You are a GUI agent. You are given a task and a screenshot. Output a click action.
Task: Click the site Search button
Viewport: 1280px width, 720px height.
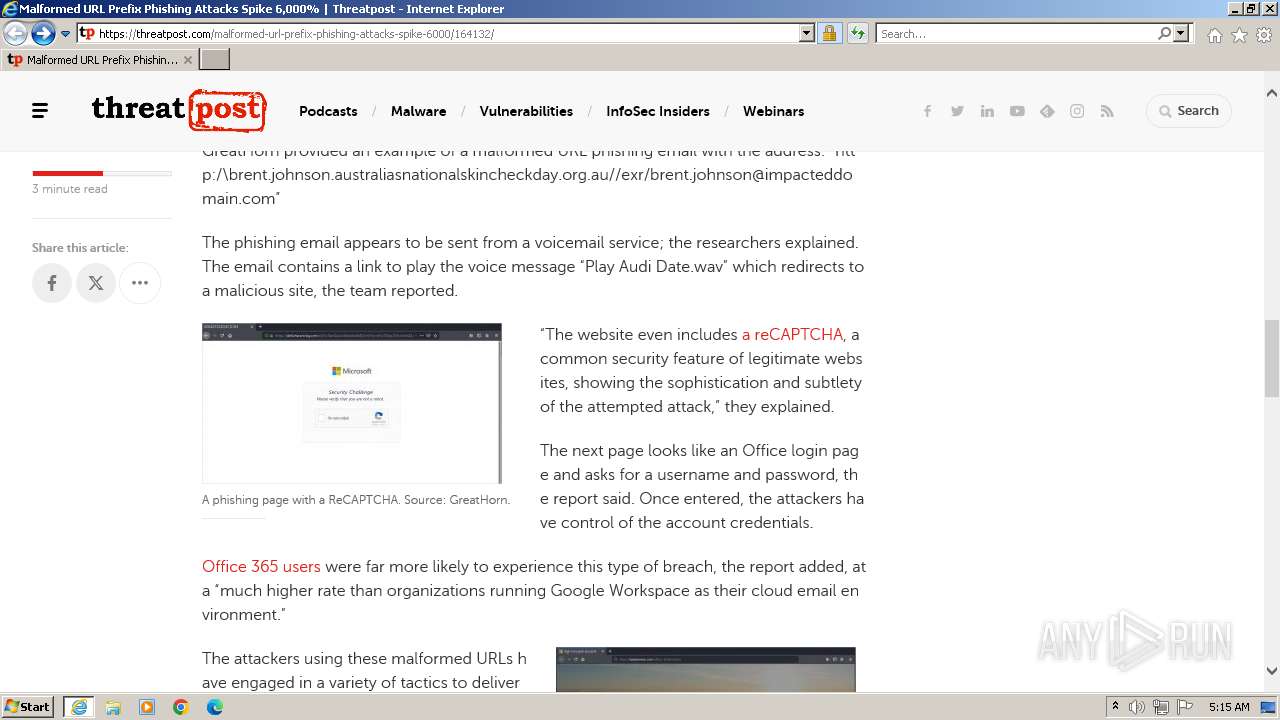(x=1189, y=111)
